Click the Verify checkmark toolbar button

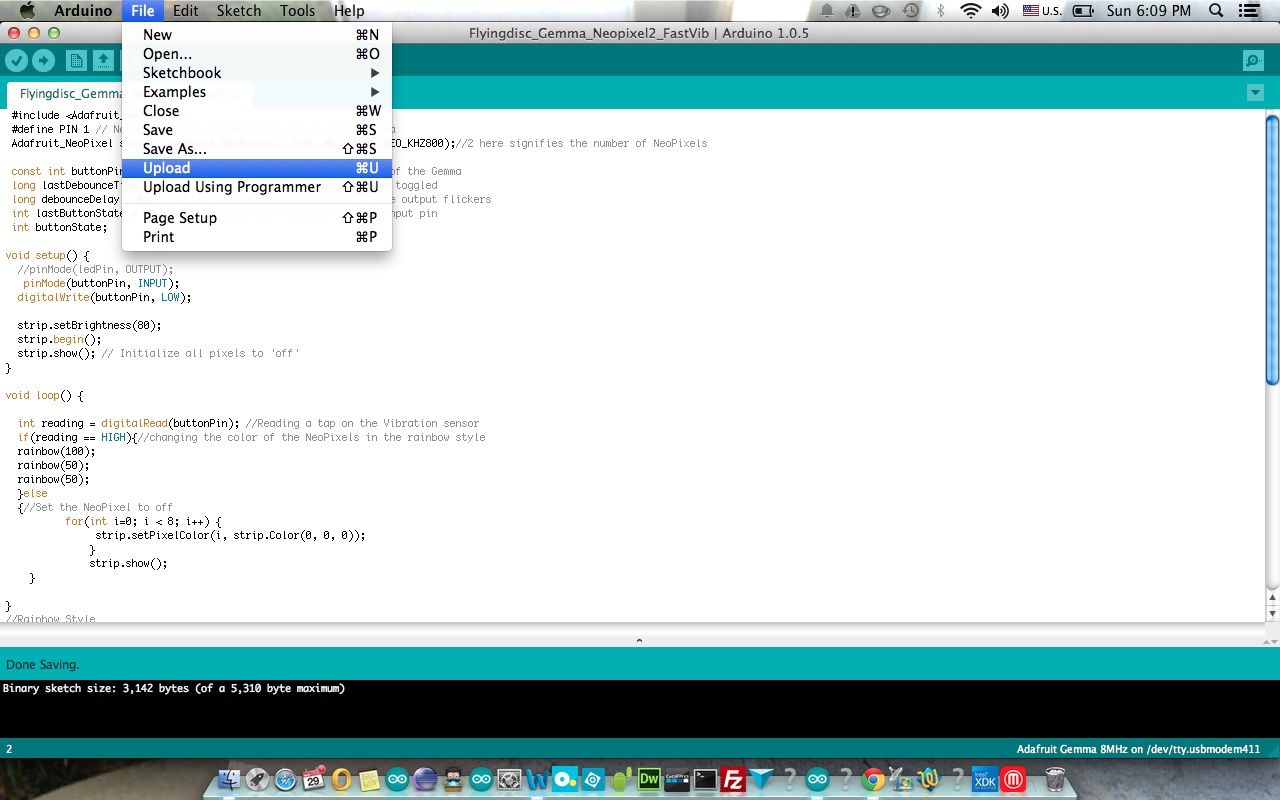point(16,61)
